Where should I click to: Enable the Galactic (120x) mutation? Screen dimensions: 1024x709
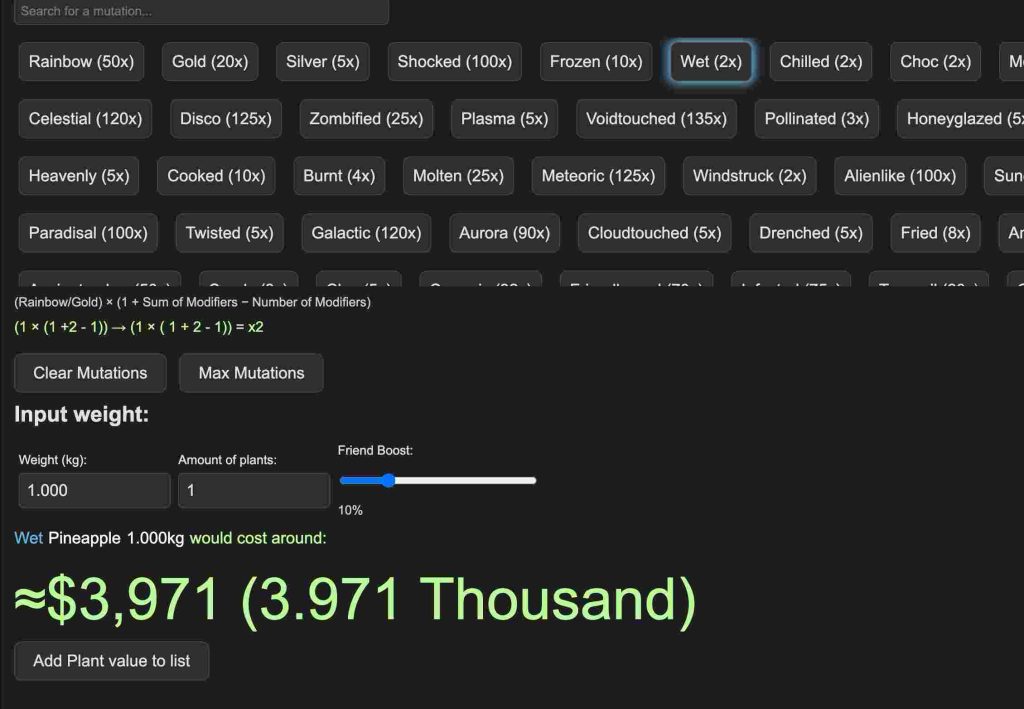(366, 233)
